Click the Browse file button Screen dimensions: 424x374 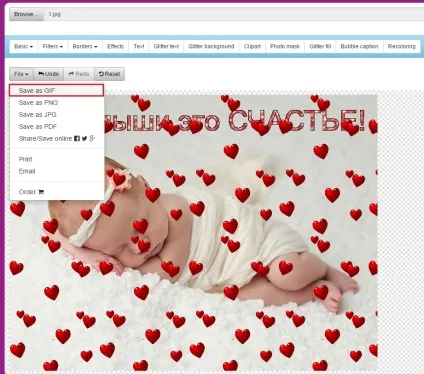tap(26, 14)
